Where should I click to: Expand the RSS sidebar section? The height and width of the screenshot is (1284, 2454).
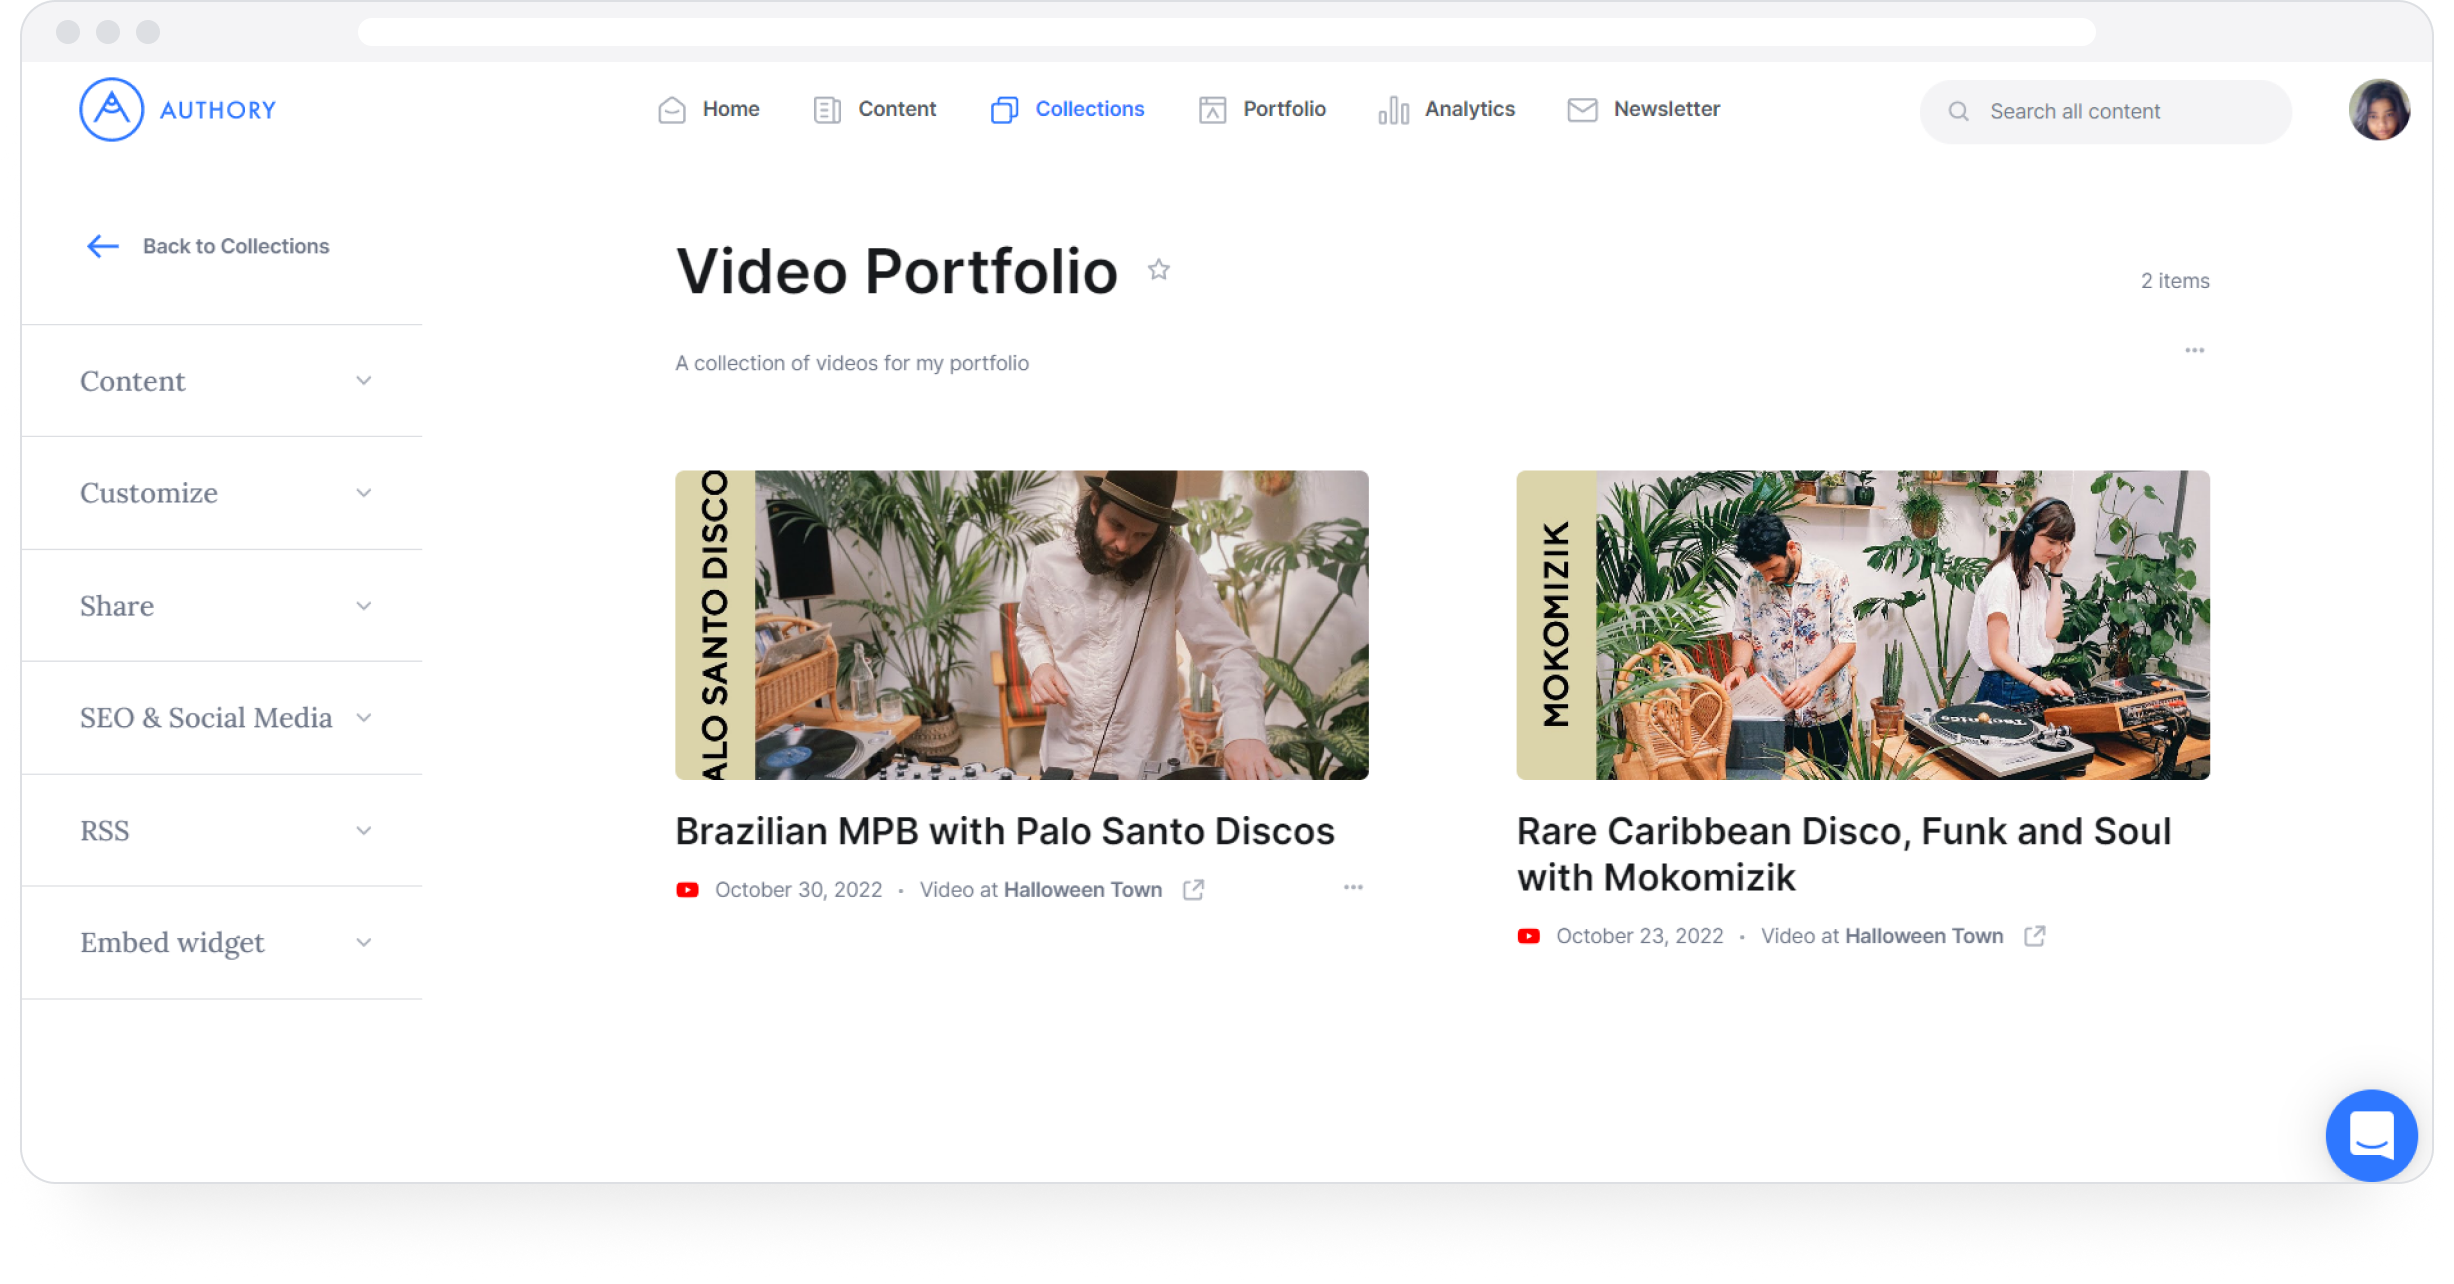(222, 831)
